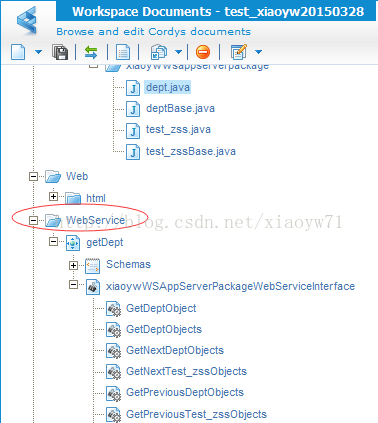The width and height of the screenshot is (378, 423).
Task: Click the edit notepad with pencil icon
Action: pos(239,52)
